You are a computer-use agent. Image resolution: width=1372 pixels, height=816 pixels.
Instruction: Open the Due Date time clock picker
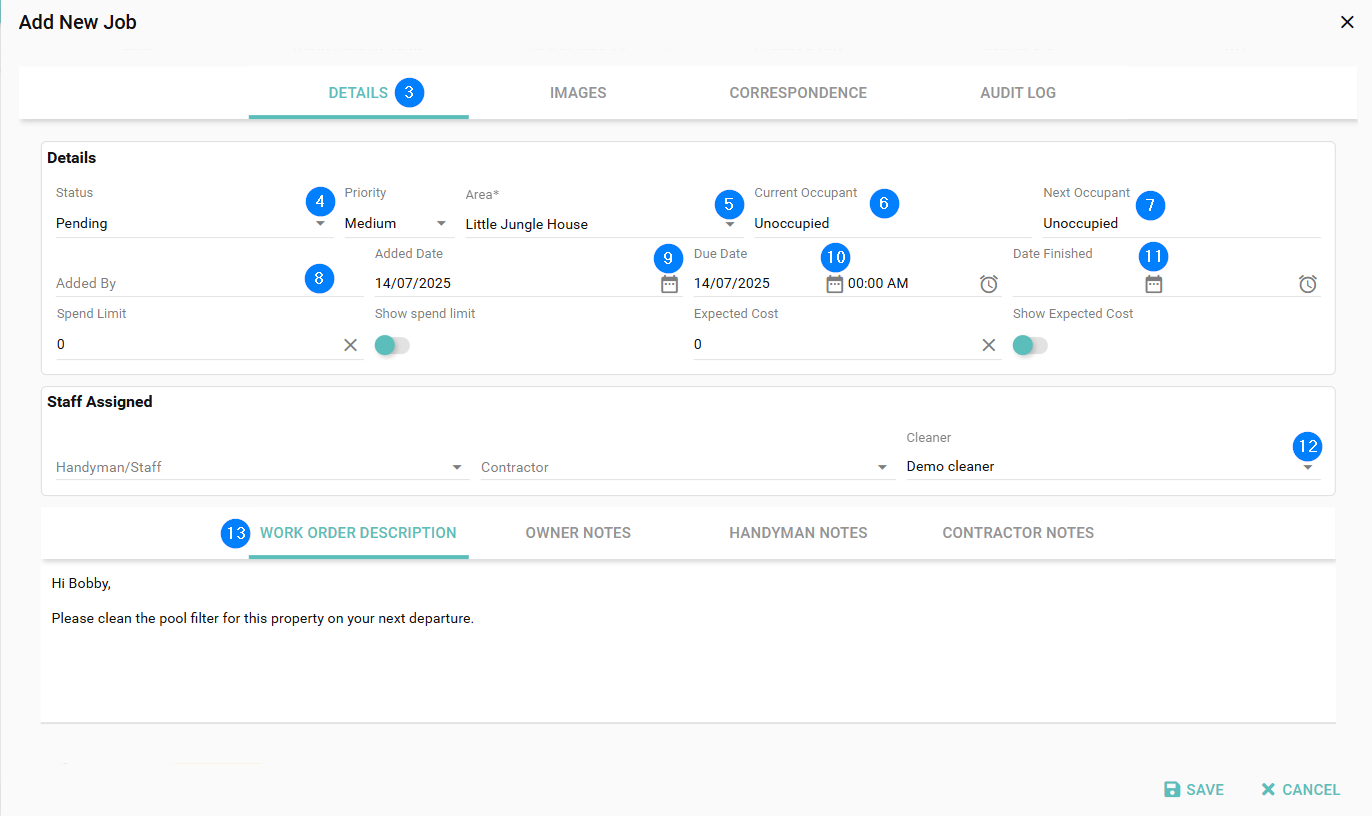click(x=988, y=284)
